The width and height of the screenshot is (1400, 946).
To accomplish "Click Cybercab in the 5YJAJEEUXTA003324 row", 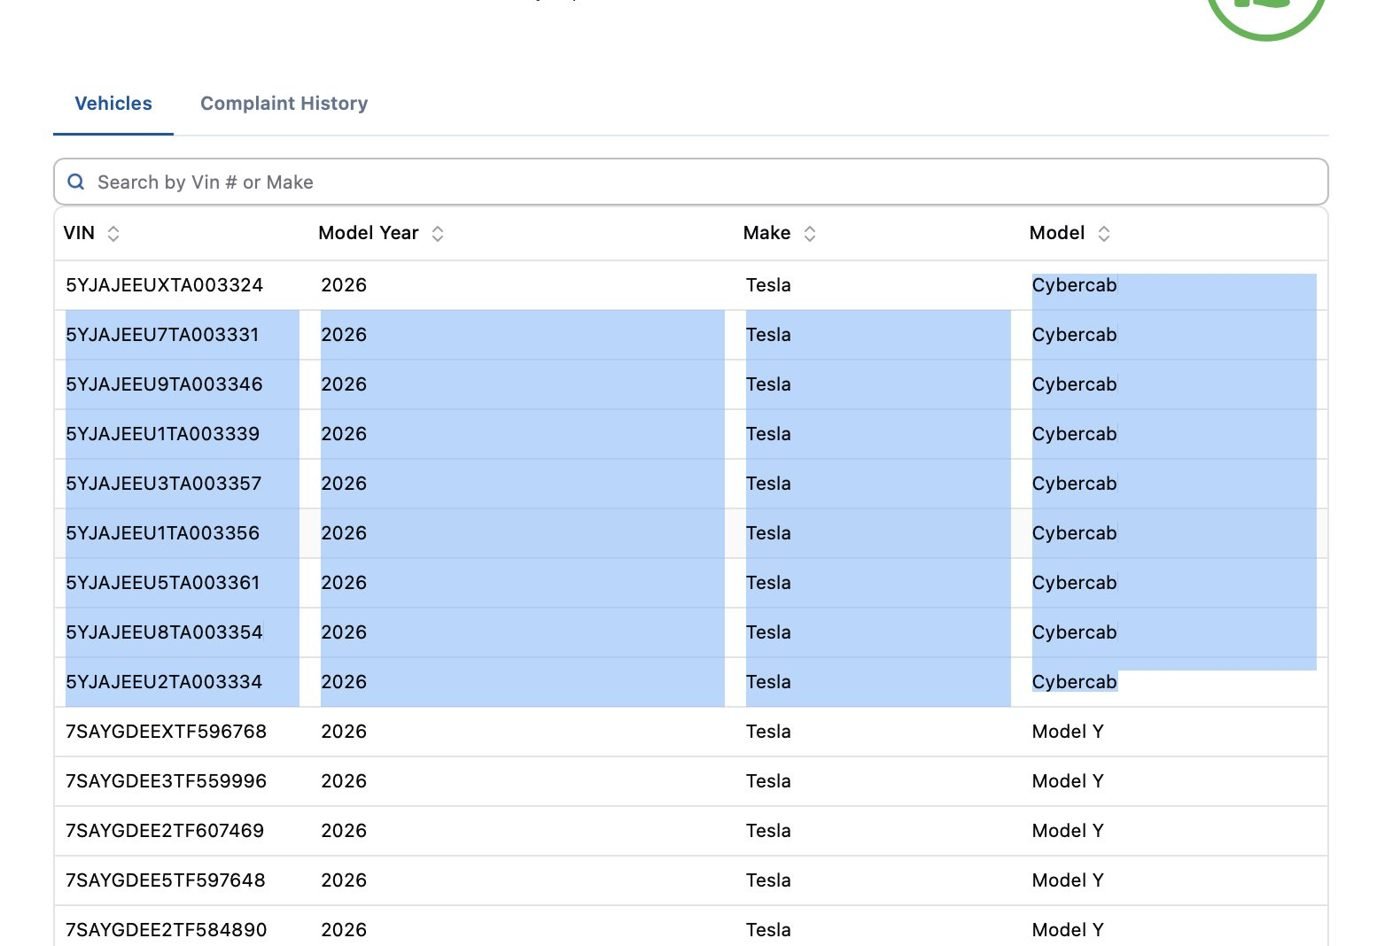I will click(1074, 285).
